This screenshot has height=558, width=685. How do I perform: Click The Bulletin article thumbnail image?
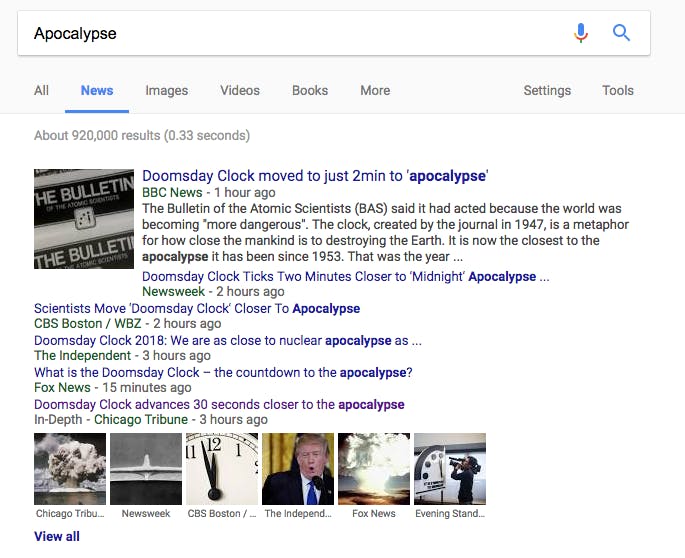coord(84,219)
